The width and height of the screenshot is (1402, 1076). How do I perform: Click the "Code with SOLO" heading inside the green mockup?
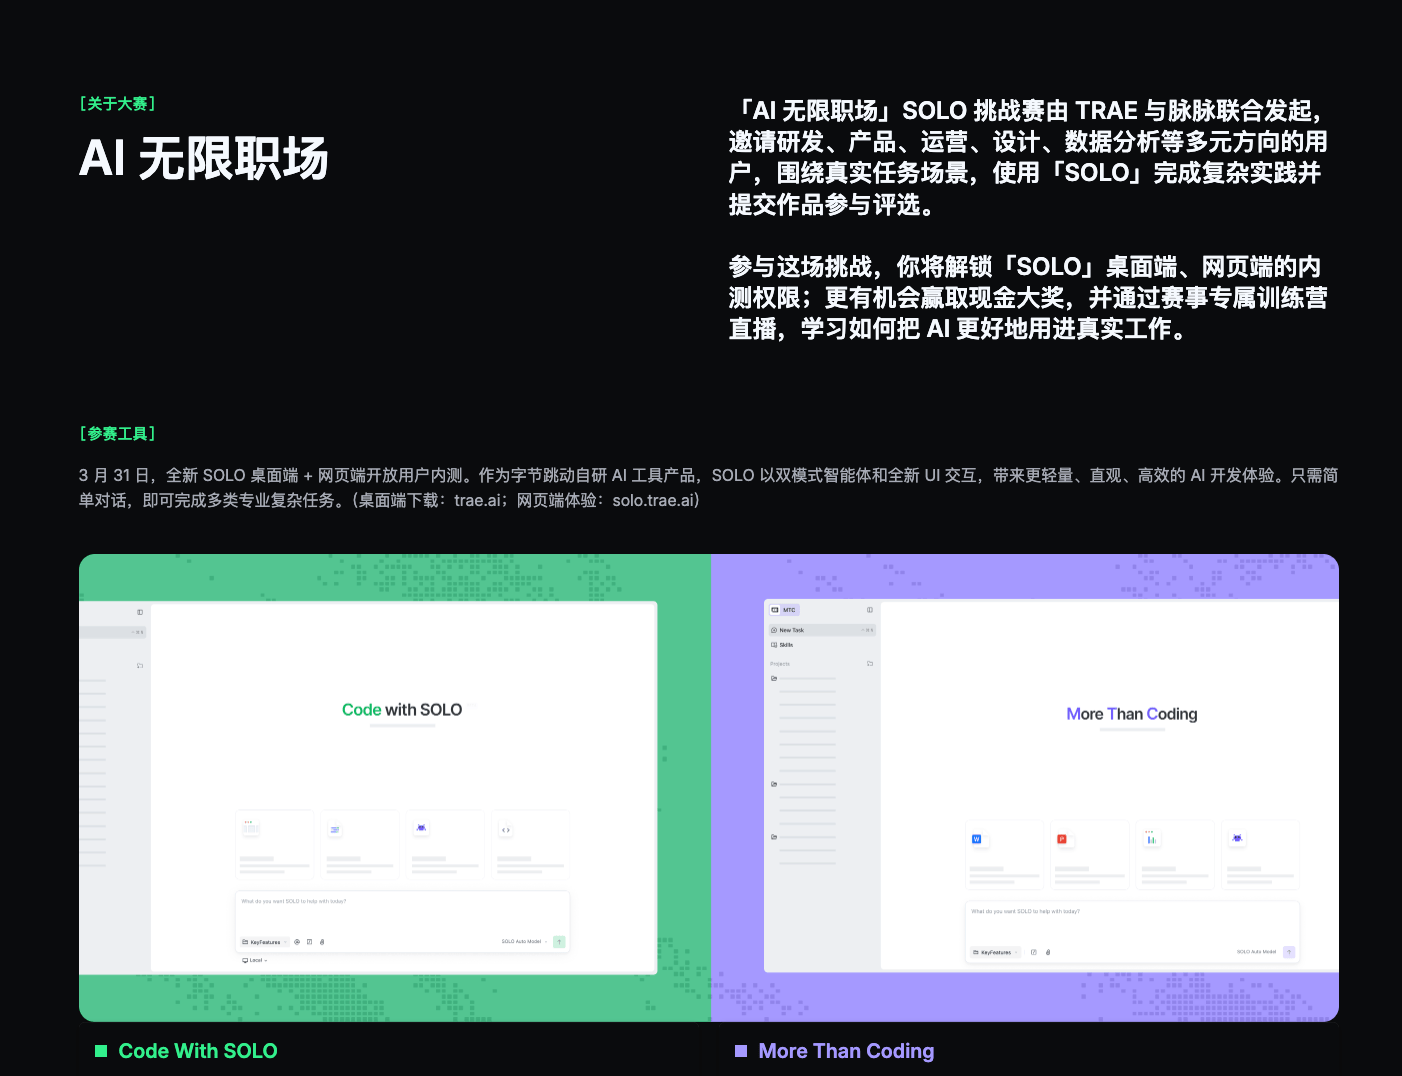point(402,710)
